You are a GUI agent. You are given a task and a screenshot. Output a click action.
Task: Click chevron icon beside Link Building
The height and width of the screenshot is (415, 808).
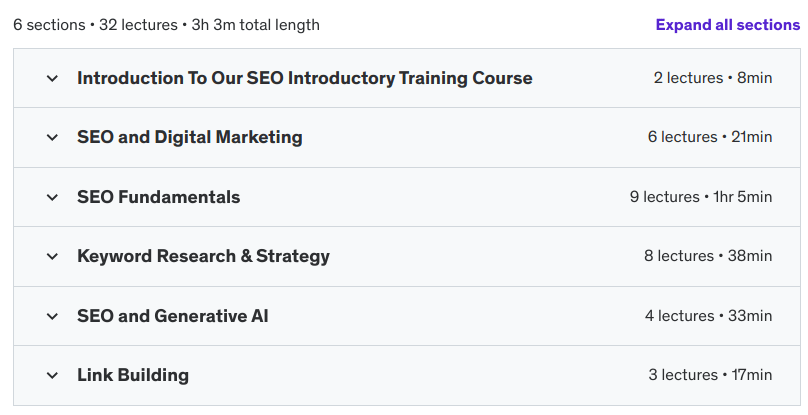click(52, 376)
